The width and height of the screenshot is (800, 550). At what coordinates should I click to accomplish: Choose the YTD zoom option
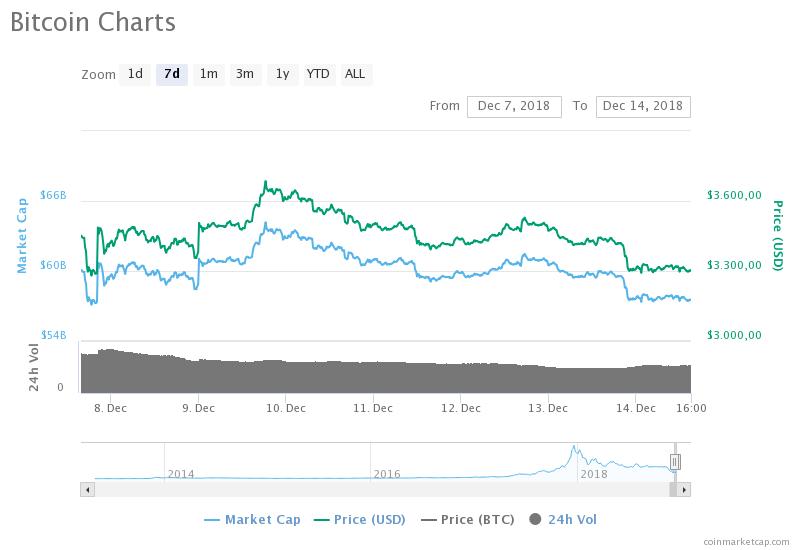[x=319, y=74]
